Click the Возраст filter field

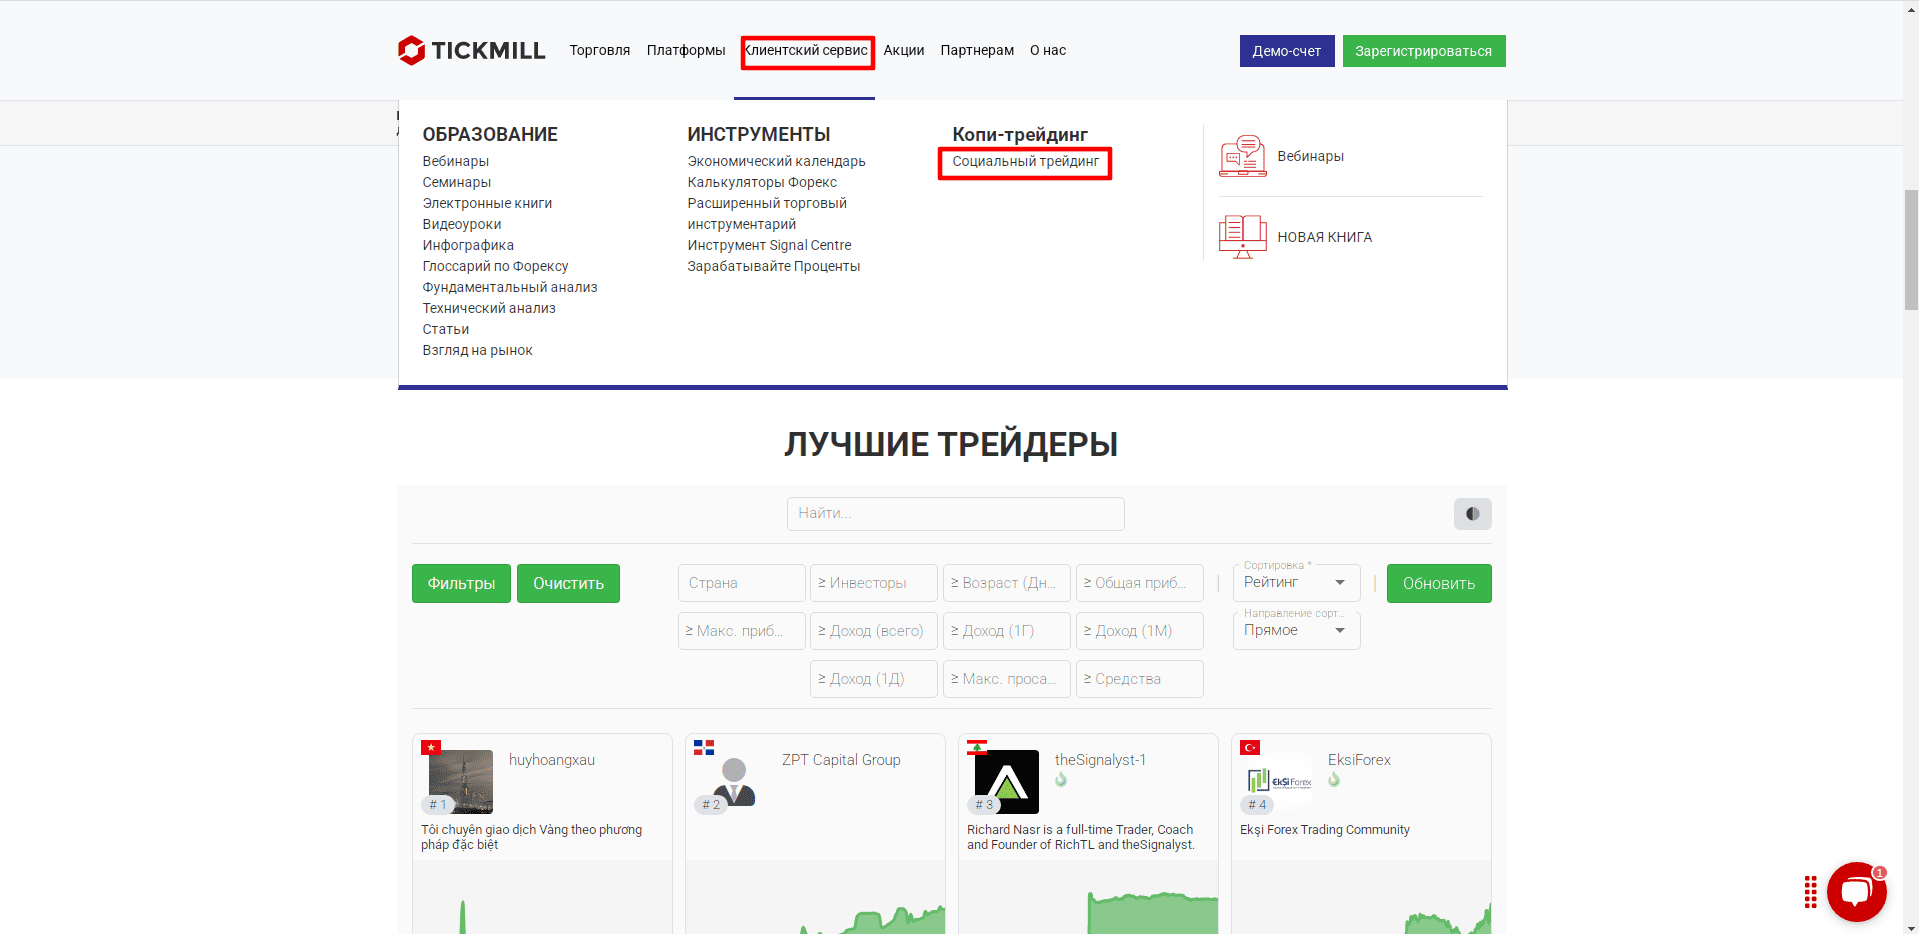click(1007, 583)
